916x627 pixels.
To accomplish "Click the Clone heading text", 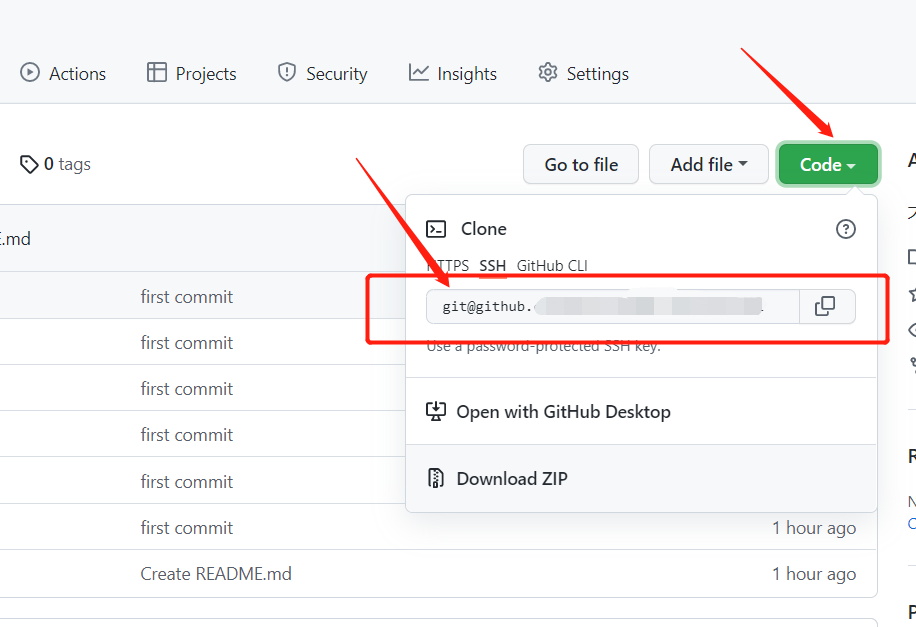I will click(x=484, y=229).
